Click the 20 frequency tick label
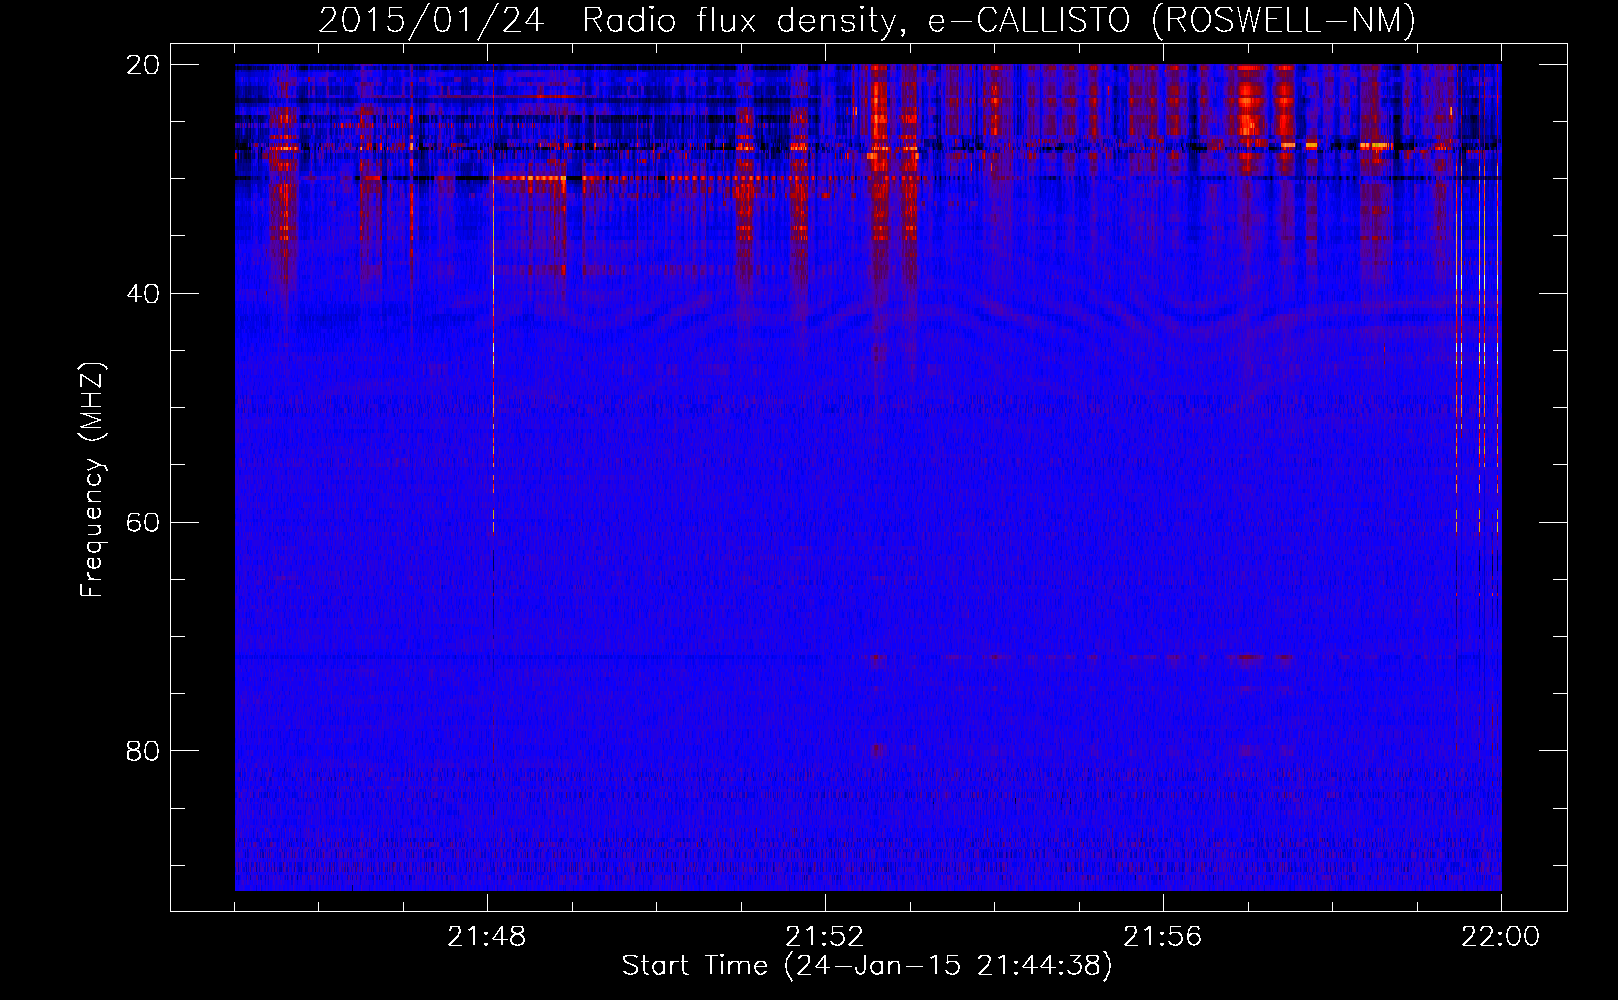This screenshot has height=1000, width=1618. coord(143,65)
